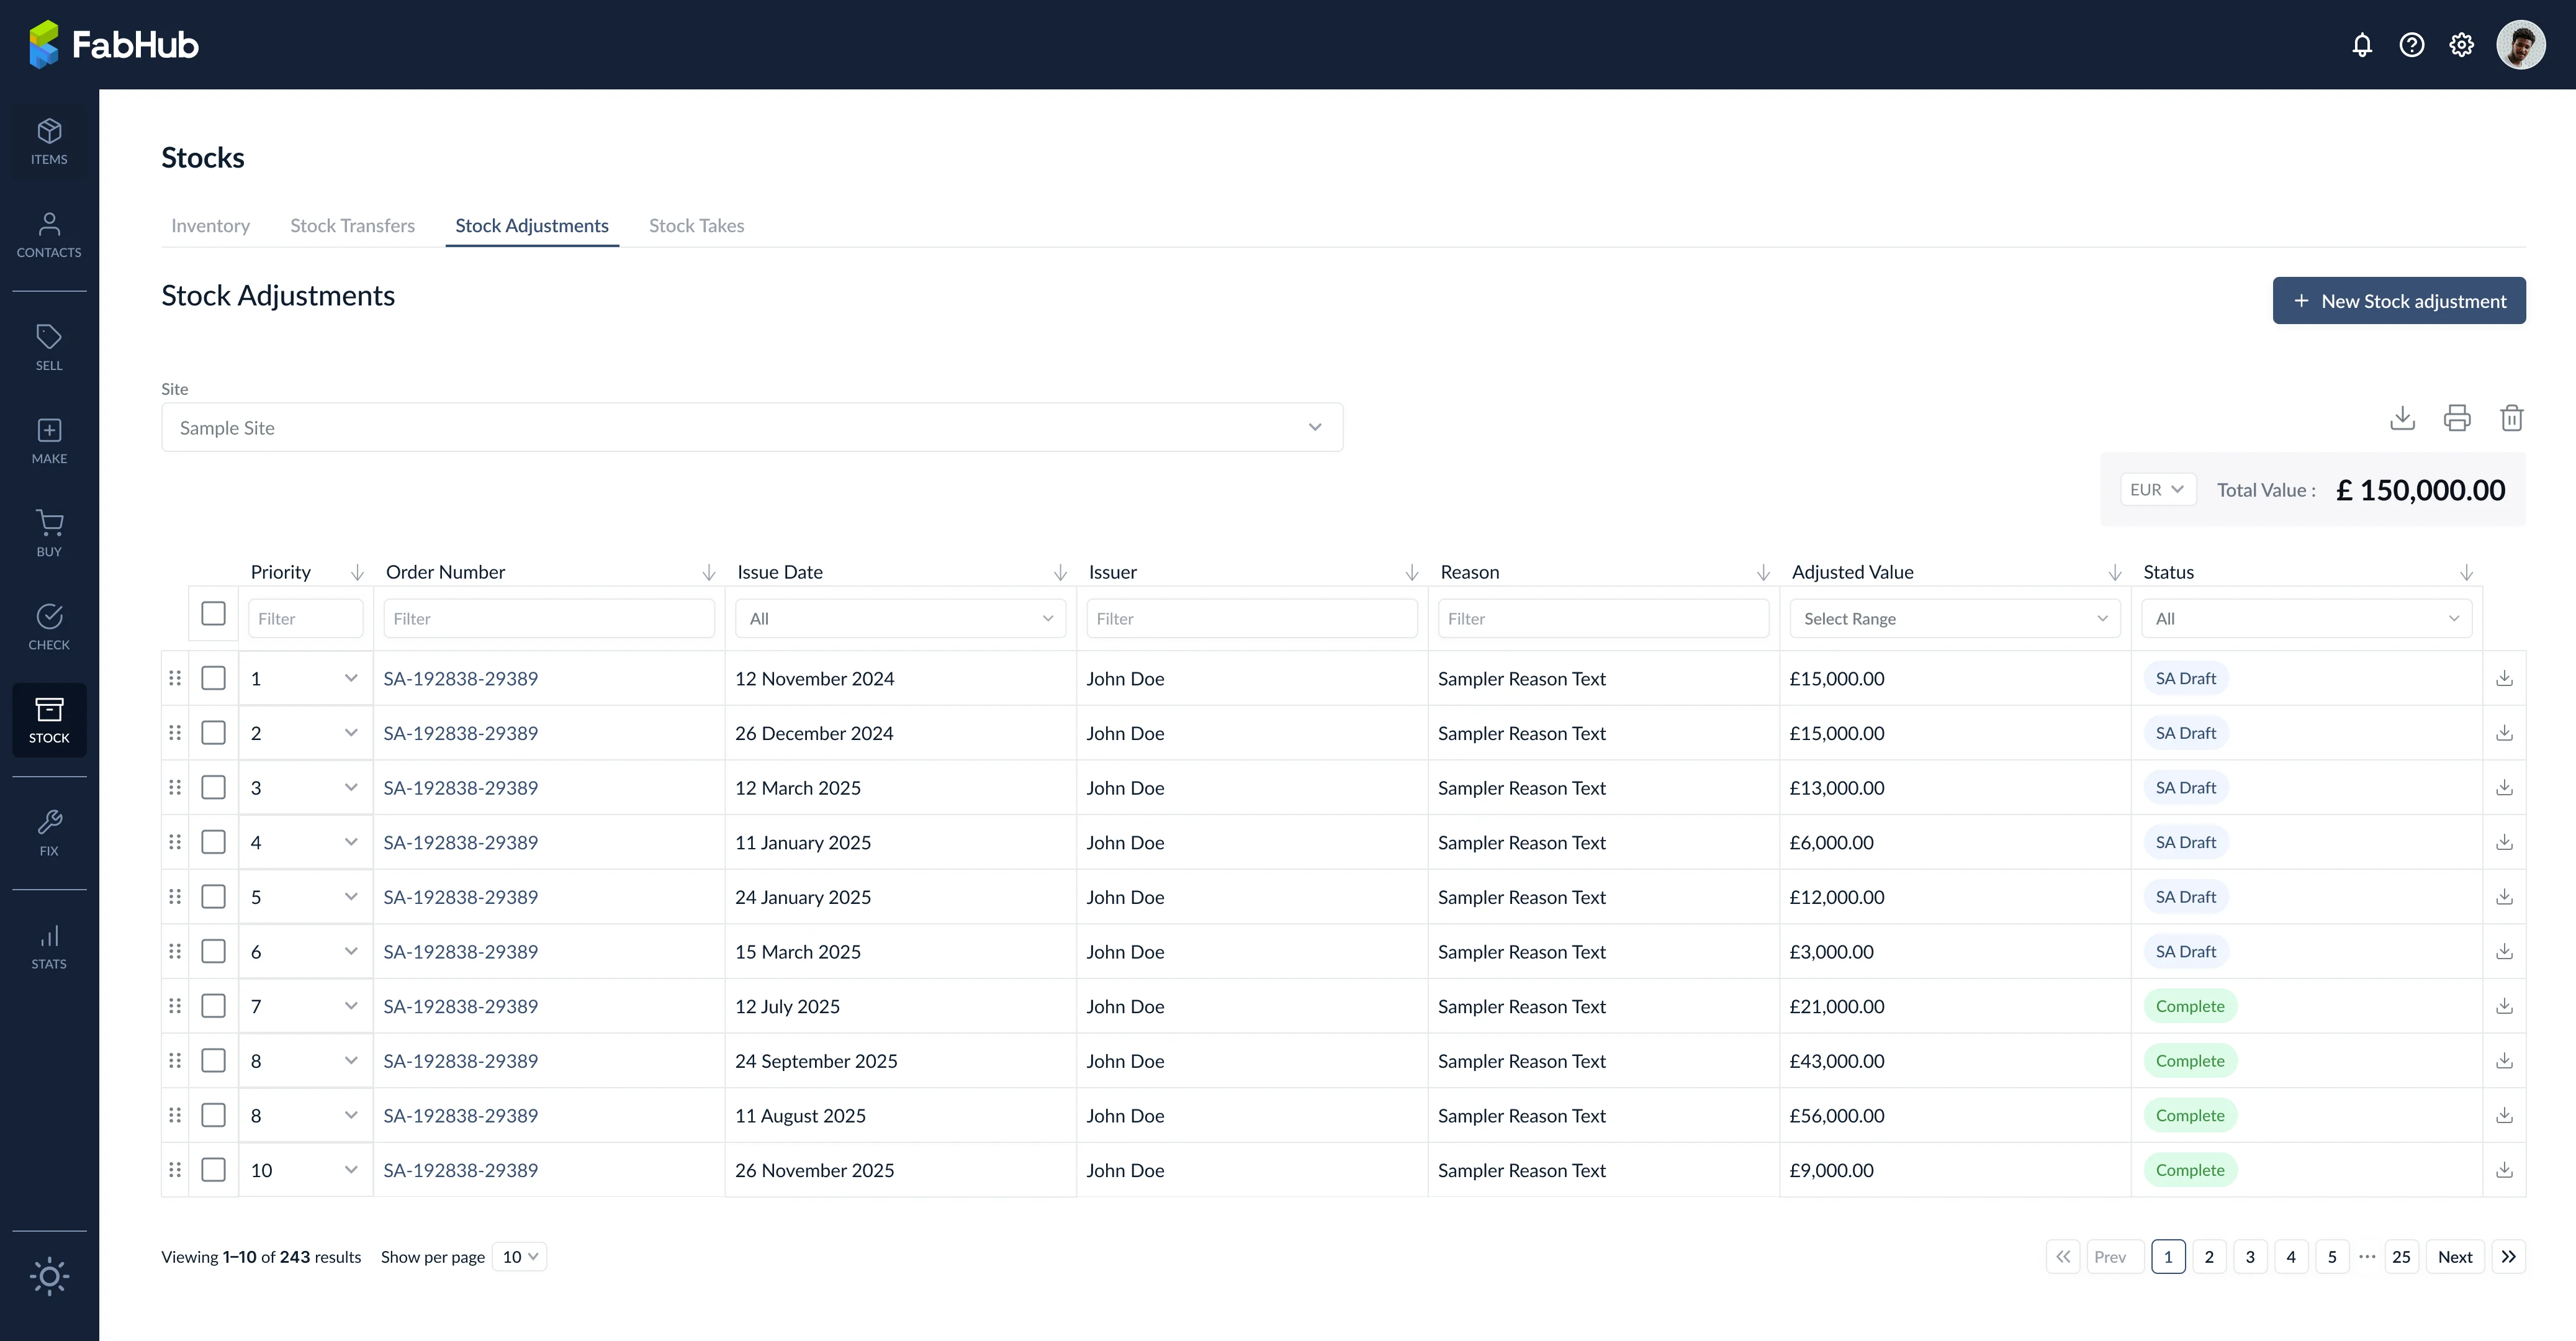
Task: Open the Sample Site dropdown
Action: [x=752, y=428]
